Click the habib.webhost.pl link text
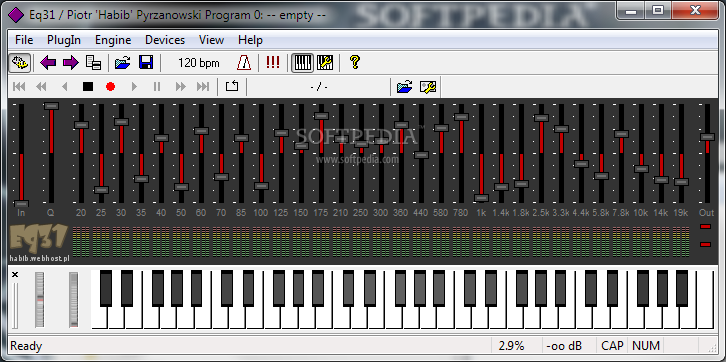Viewport: 726px width, 362px height. click(x=39, y=259)
